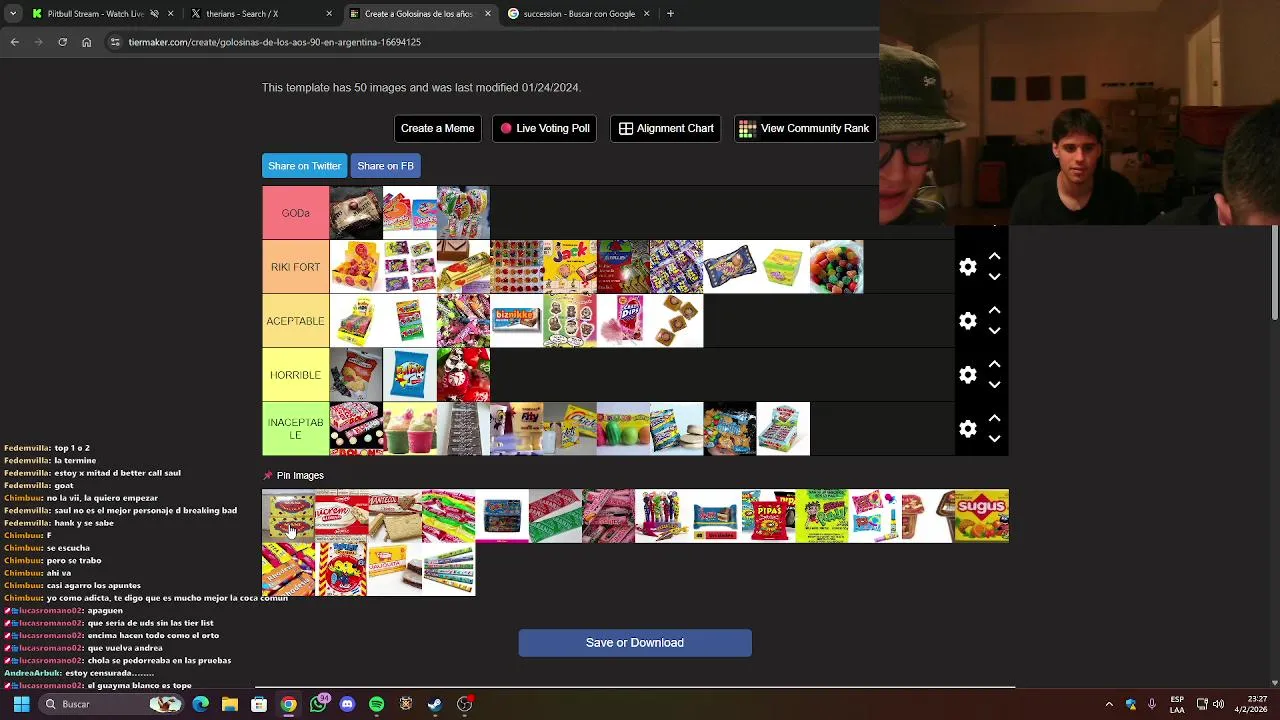This screenshot has width=1280, height=720.
Task: Click the tiermaker URL address field
Action: tap(275, 42)
